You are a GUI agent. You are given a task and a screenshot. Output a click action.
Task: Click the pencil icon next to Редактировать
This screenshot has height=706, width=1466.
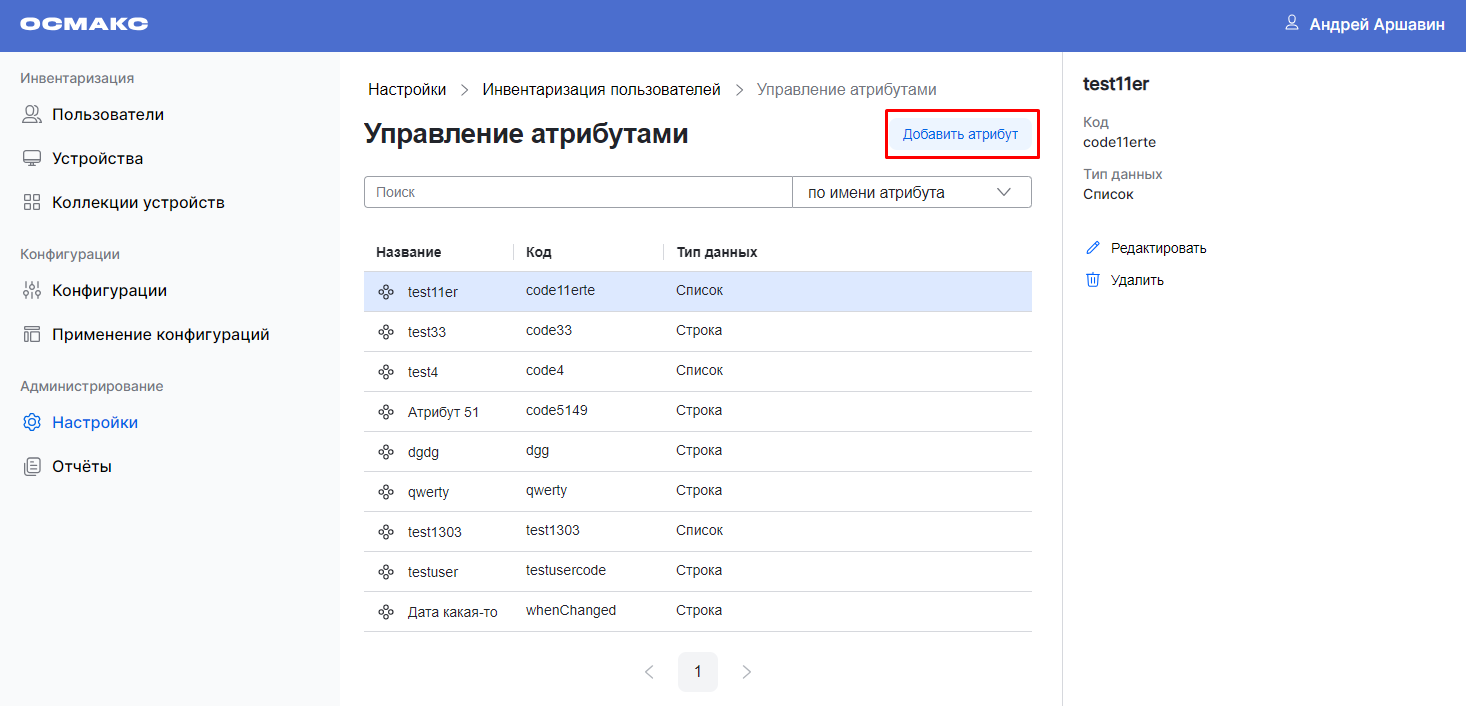coord(1093,248)
